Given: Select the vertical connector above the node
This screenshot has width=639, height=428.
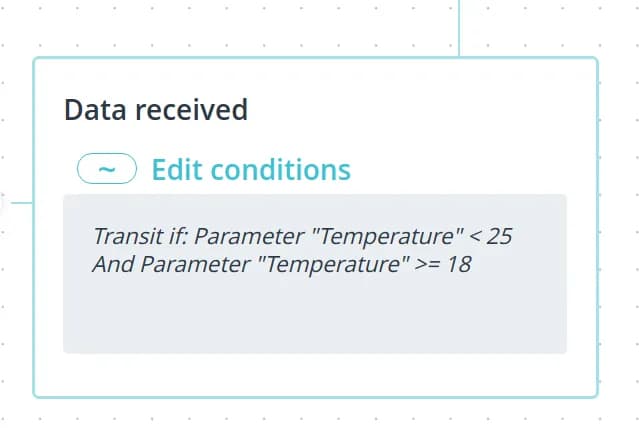Looking at the screenshot, I should coord(459,28).
